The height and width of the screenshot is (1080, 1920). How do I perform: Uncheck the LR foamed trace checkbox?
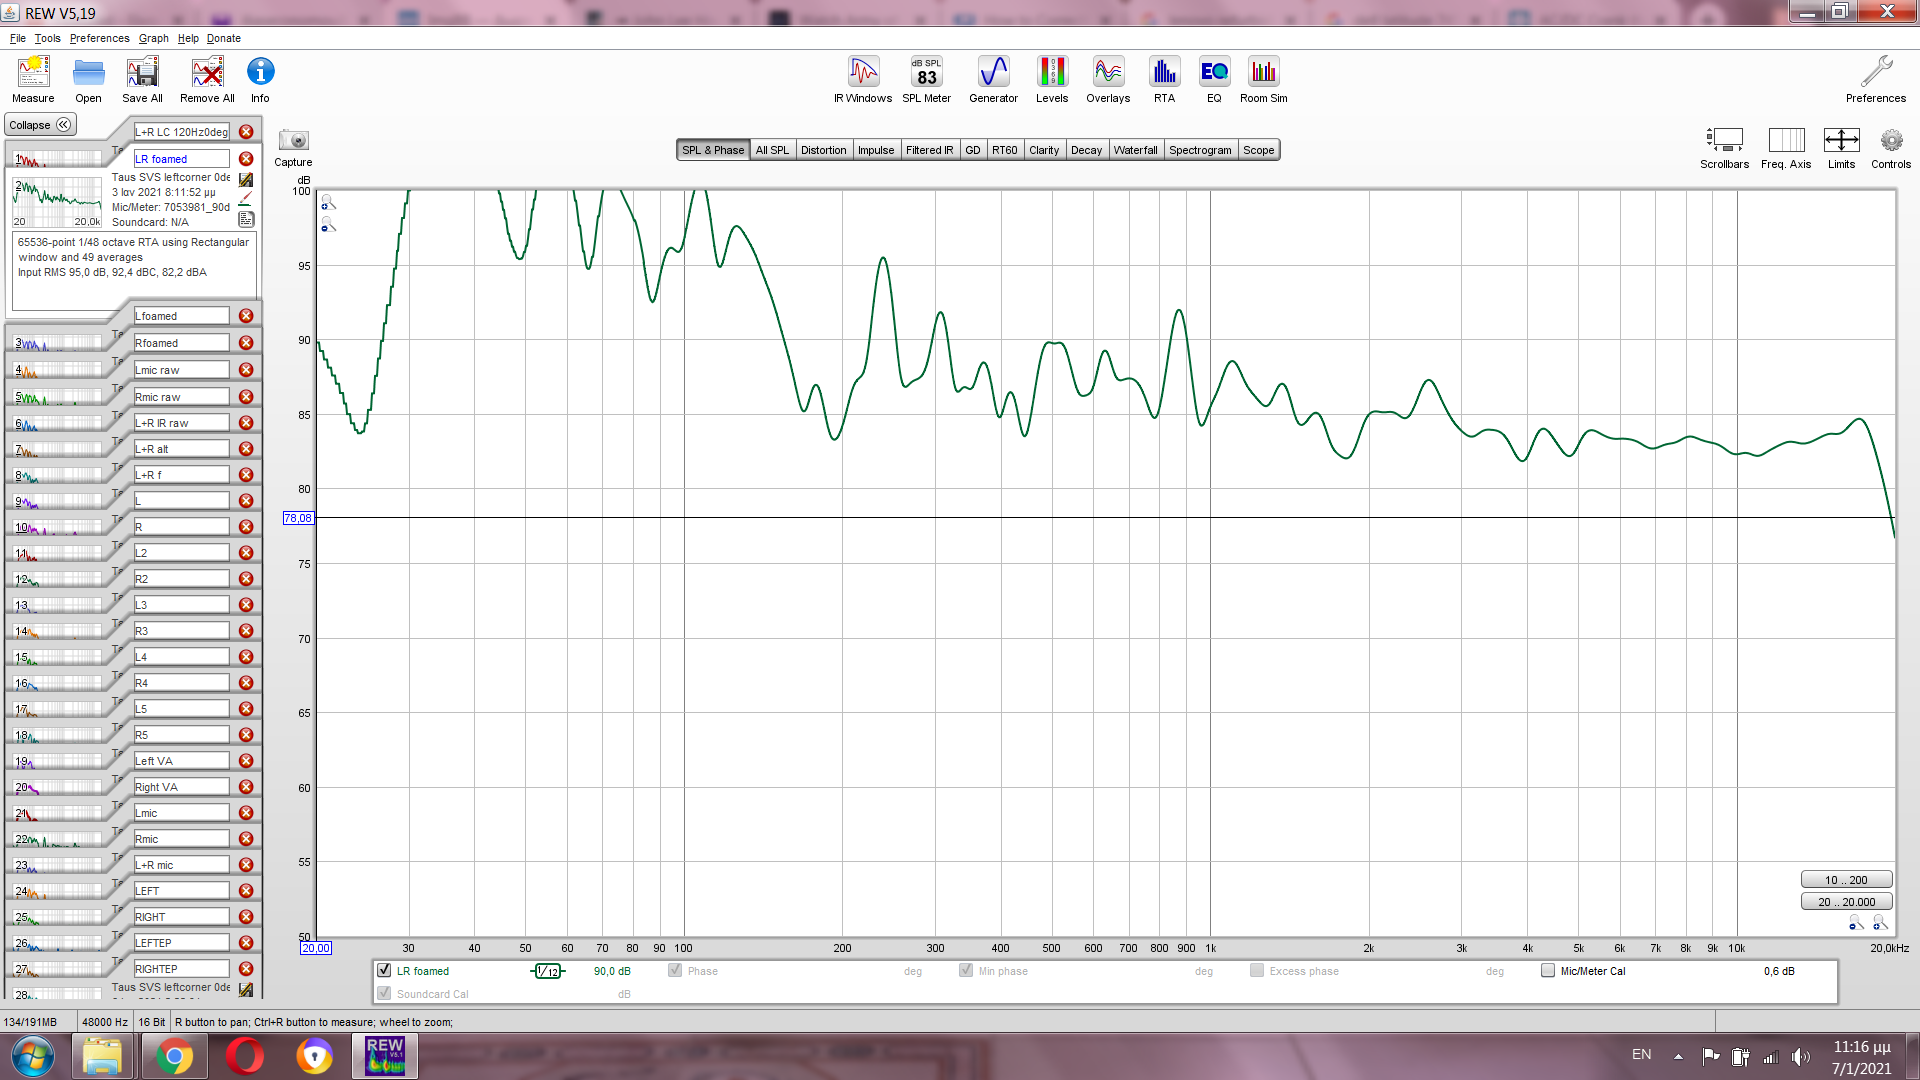click(x=384, y=970)
